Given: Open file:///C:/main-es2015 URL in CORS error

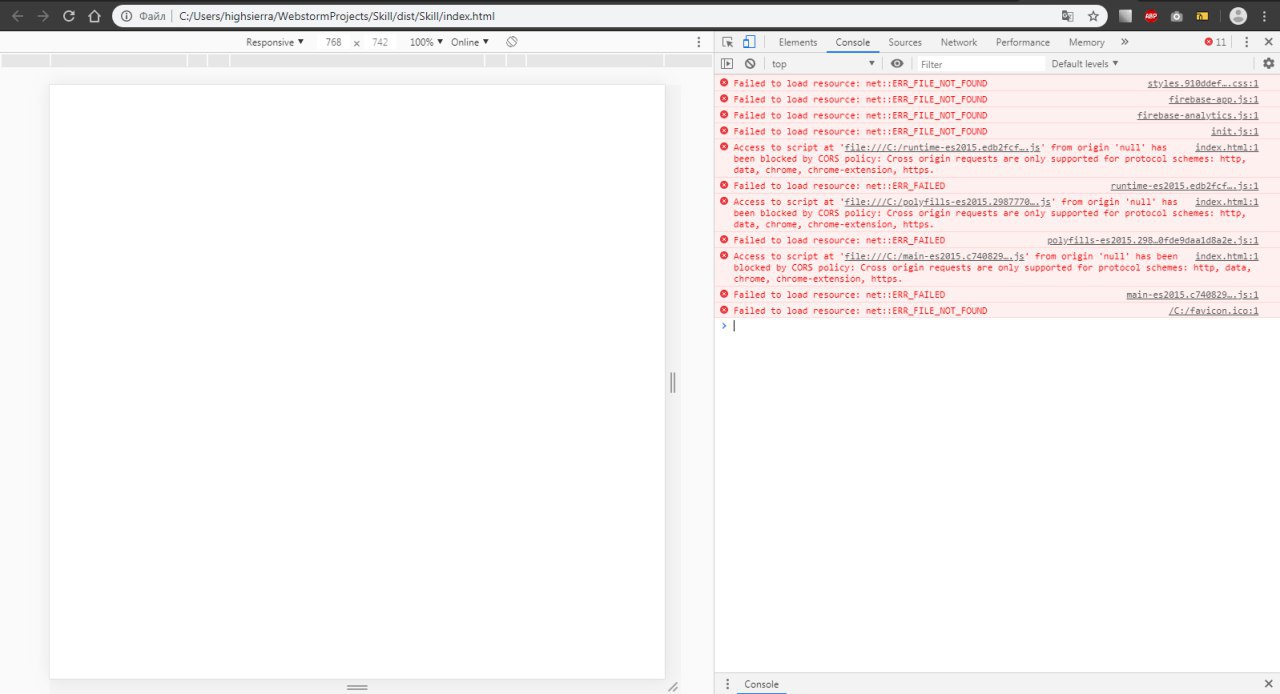Looking at the screenshot, I should (933, 256).
